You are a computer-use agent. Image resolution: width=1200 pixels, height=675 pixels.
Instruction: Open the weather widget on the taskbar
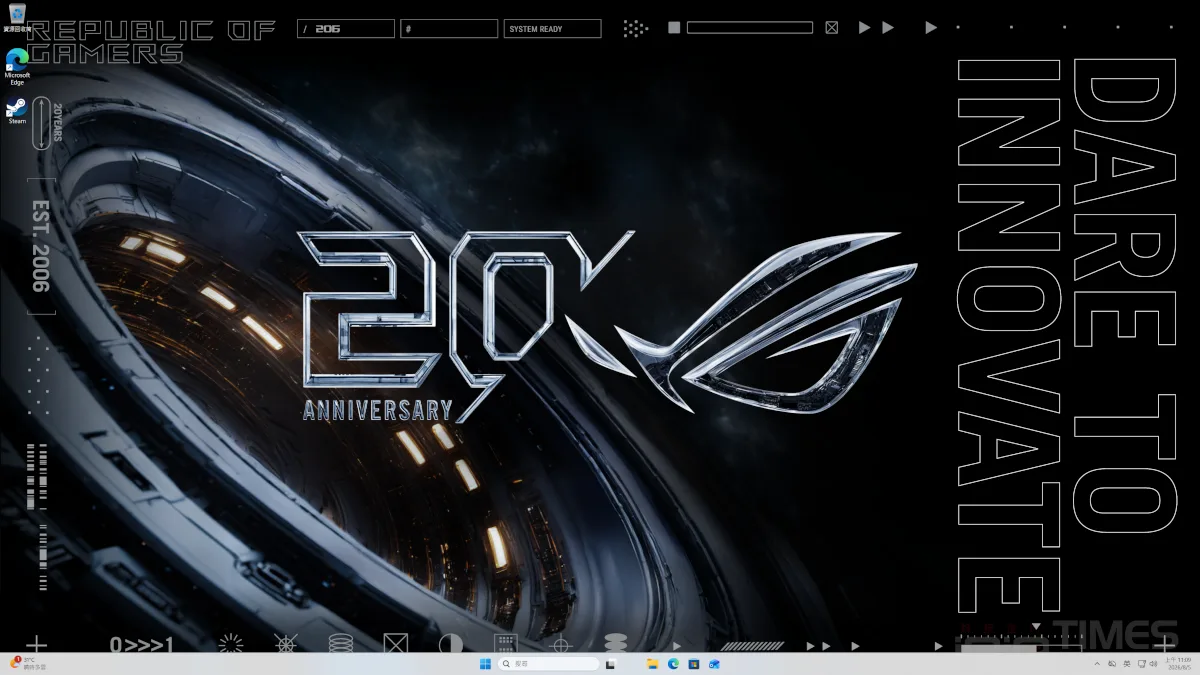(26, 664)
